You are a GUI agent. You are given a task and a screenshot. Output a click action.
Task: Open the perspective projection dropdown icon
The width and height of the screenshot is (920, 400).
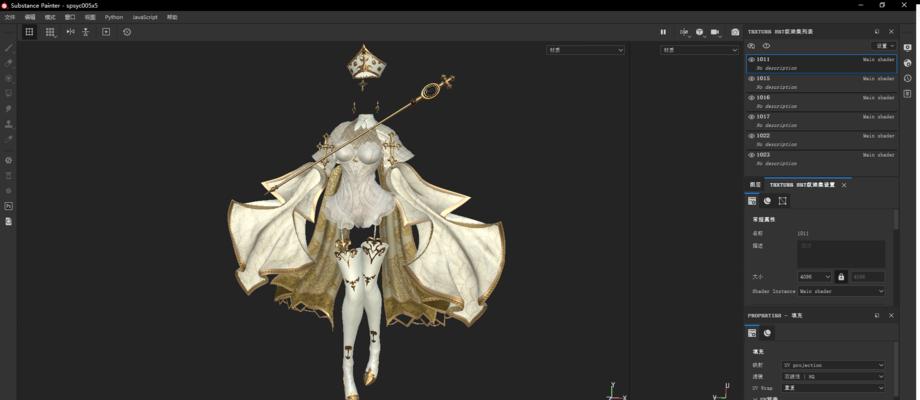(700, 32)
